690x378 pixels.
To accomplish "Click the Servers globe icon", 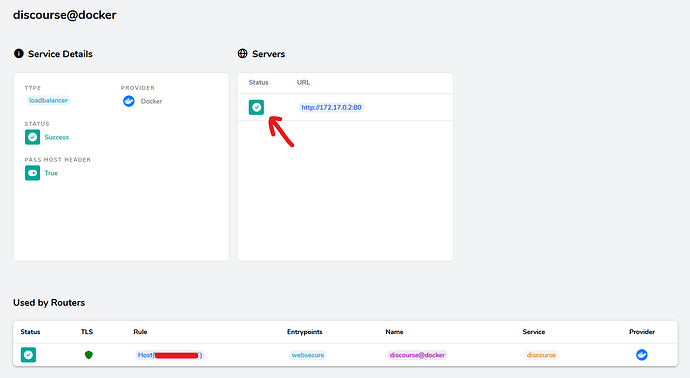I will [242, 54].
